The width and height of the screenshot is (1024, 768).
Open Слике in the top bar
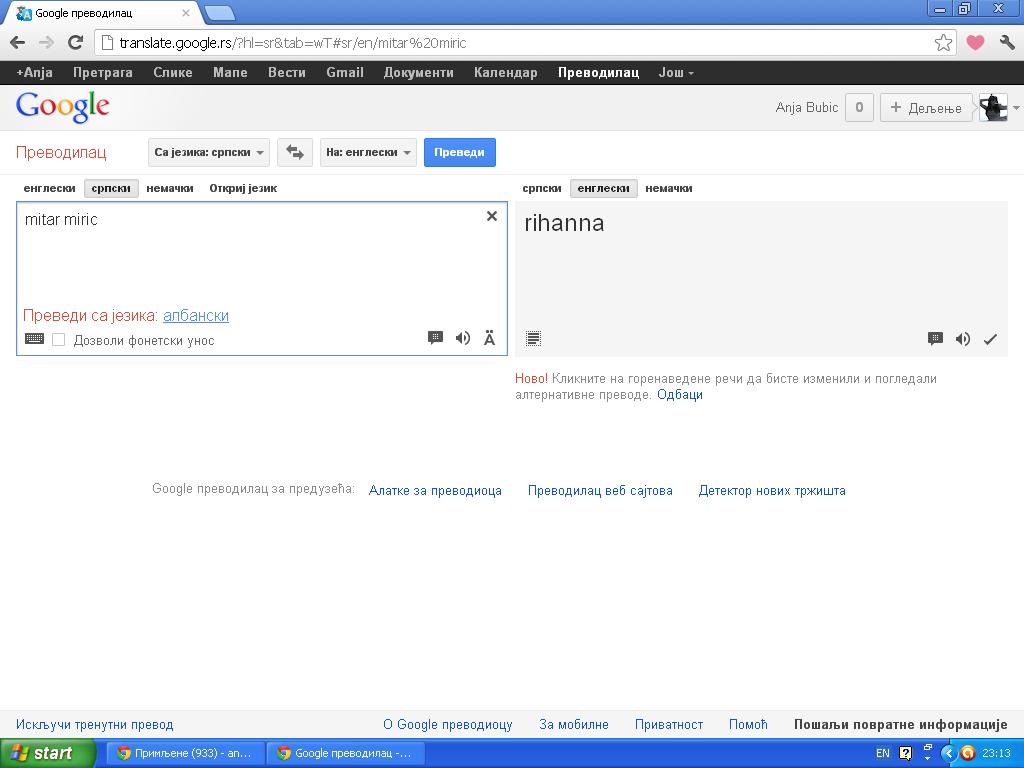(x=172, y=72)
